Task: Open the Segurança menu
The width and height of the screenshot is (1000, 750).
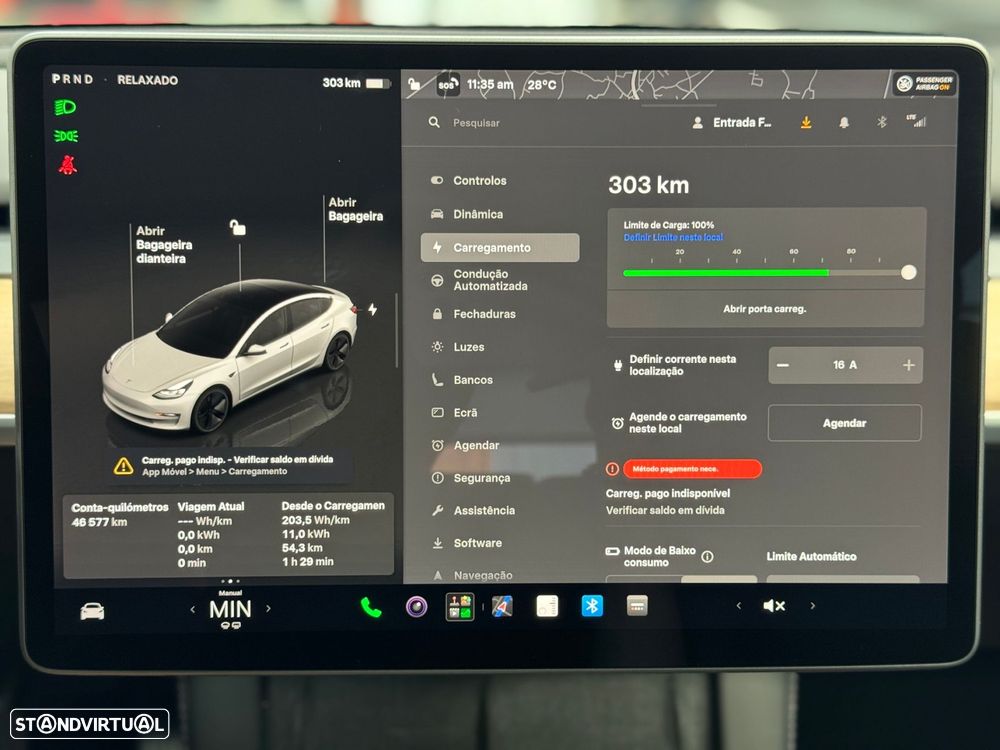Action: click(471, 478)
